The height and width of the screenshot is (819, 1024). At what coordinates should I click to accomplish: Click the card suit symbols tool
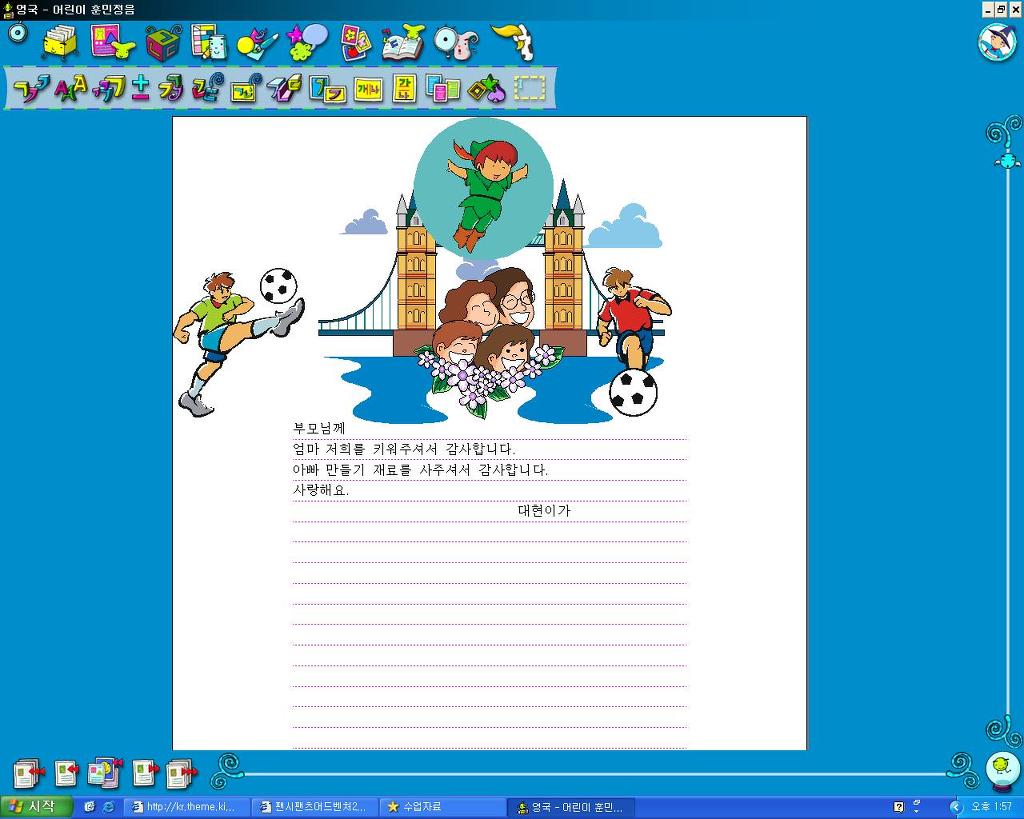tap(487, 89)
